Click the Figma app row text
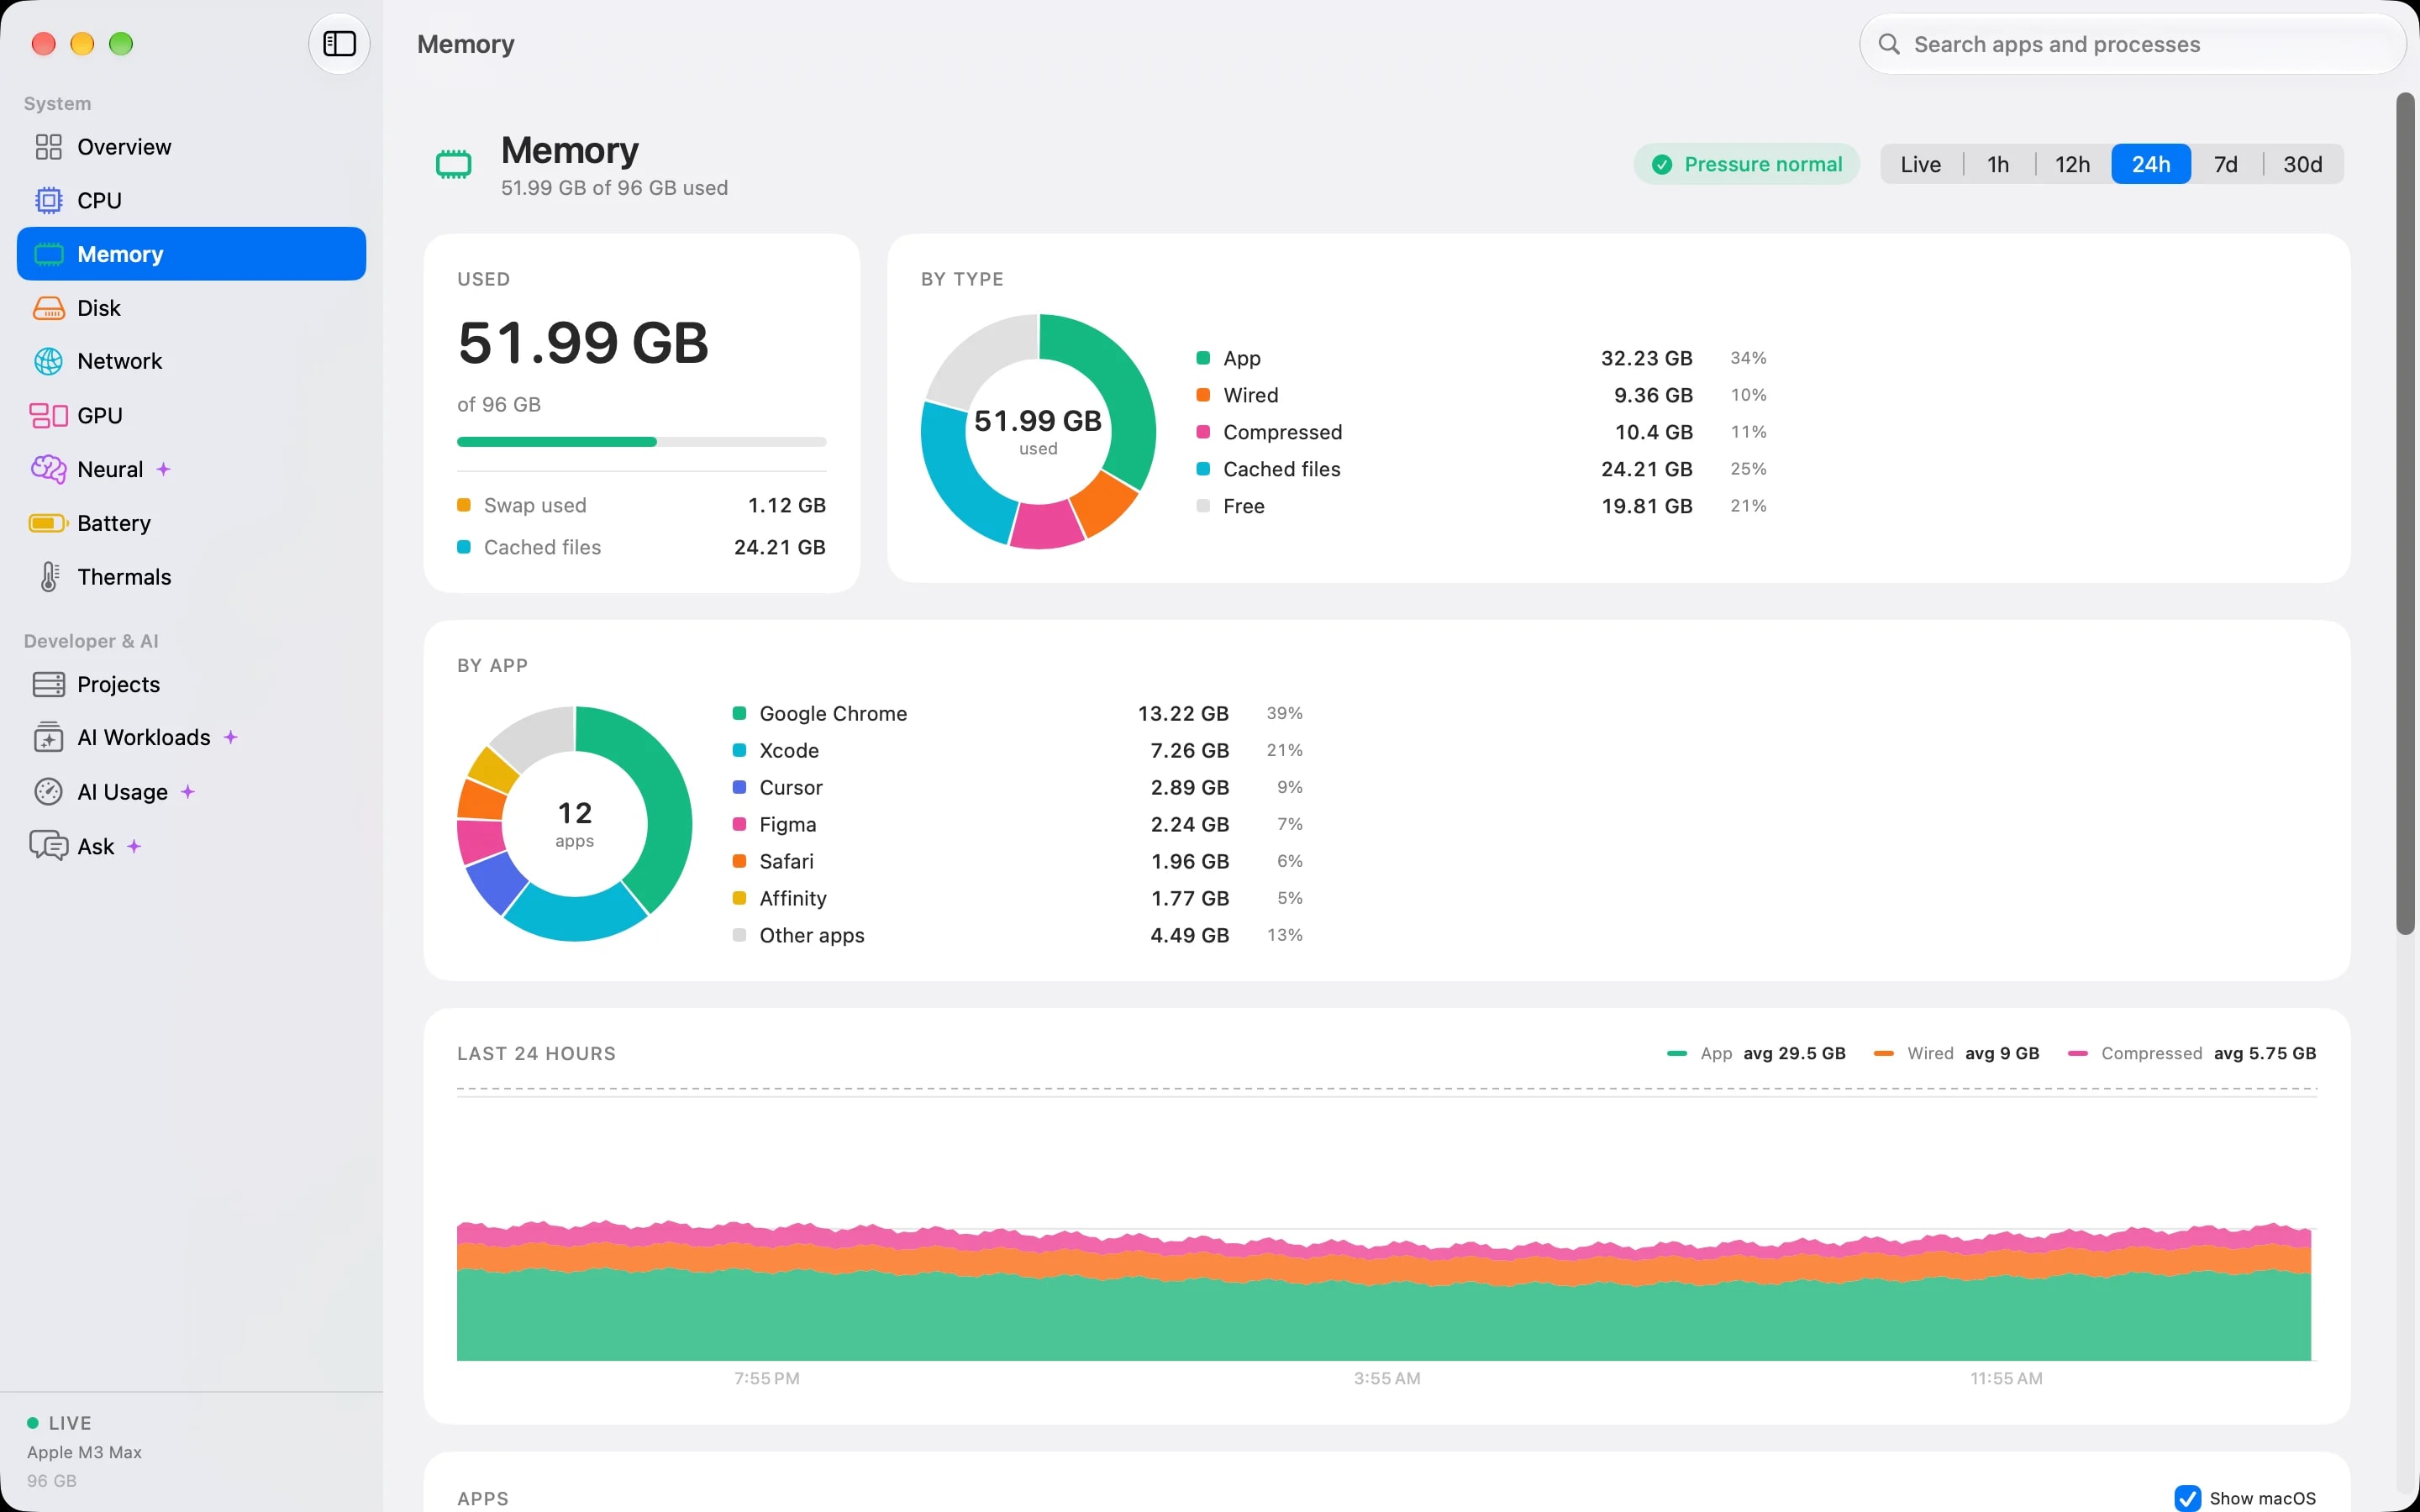 788,824
